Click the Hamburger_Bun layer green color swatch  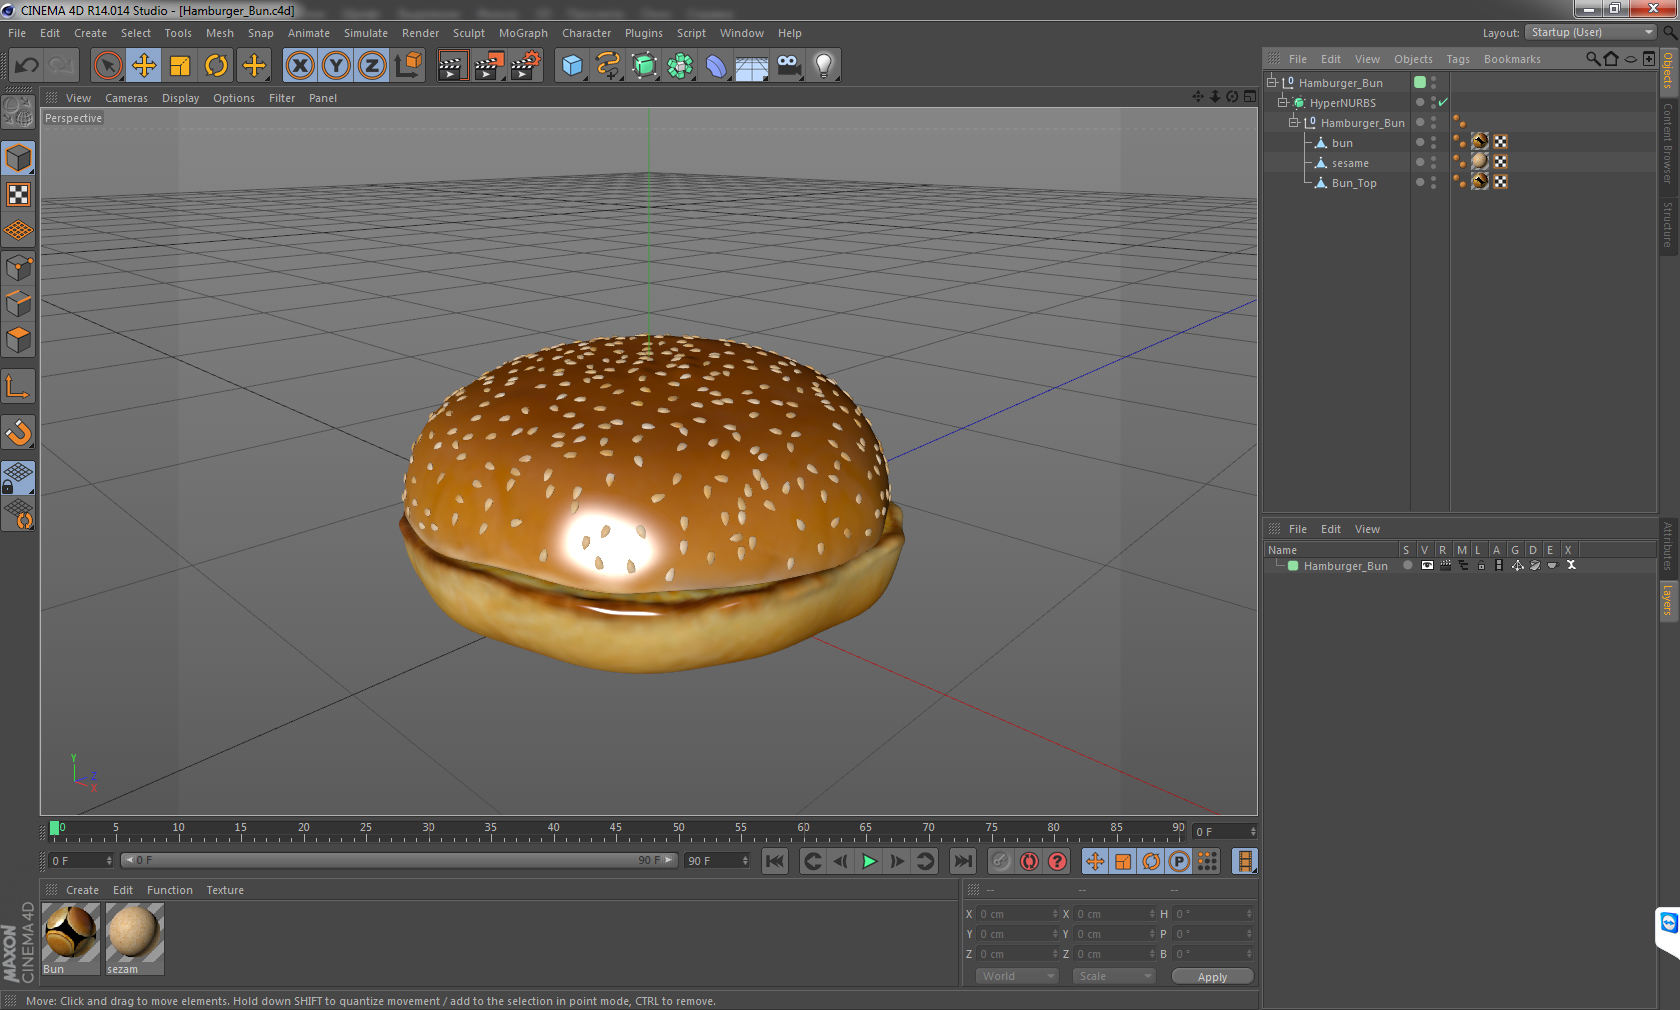(1293, 566)
